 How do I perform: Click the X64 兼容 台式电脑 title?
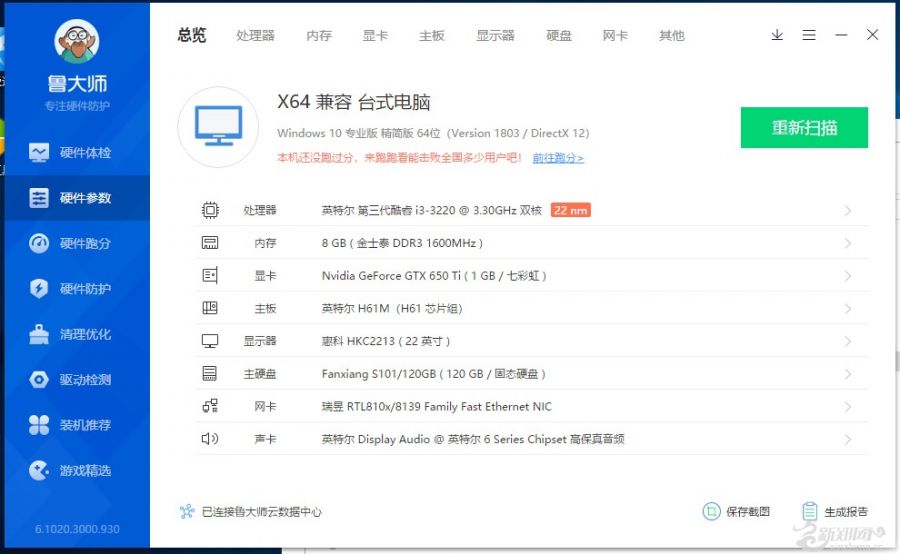click(x=354, y=102)
